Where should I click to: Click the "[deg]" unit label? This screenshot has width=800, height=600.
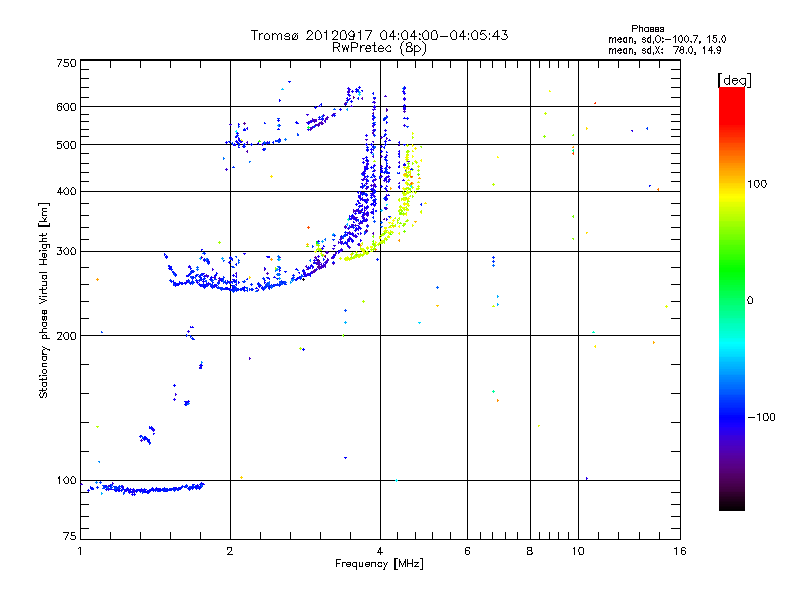[x=734, y=80]
